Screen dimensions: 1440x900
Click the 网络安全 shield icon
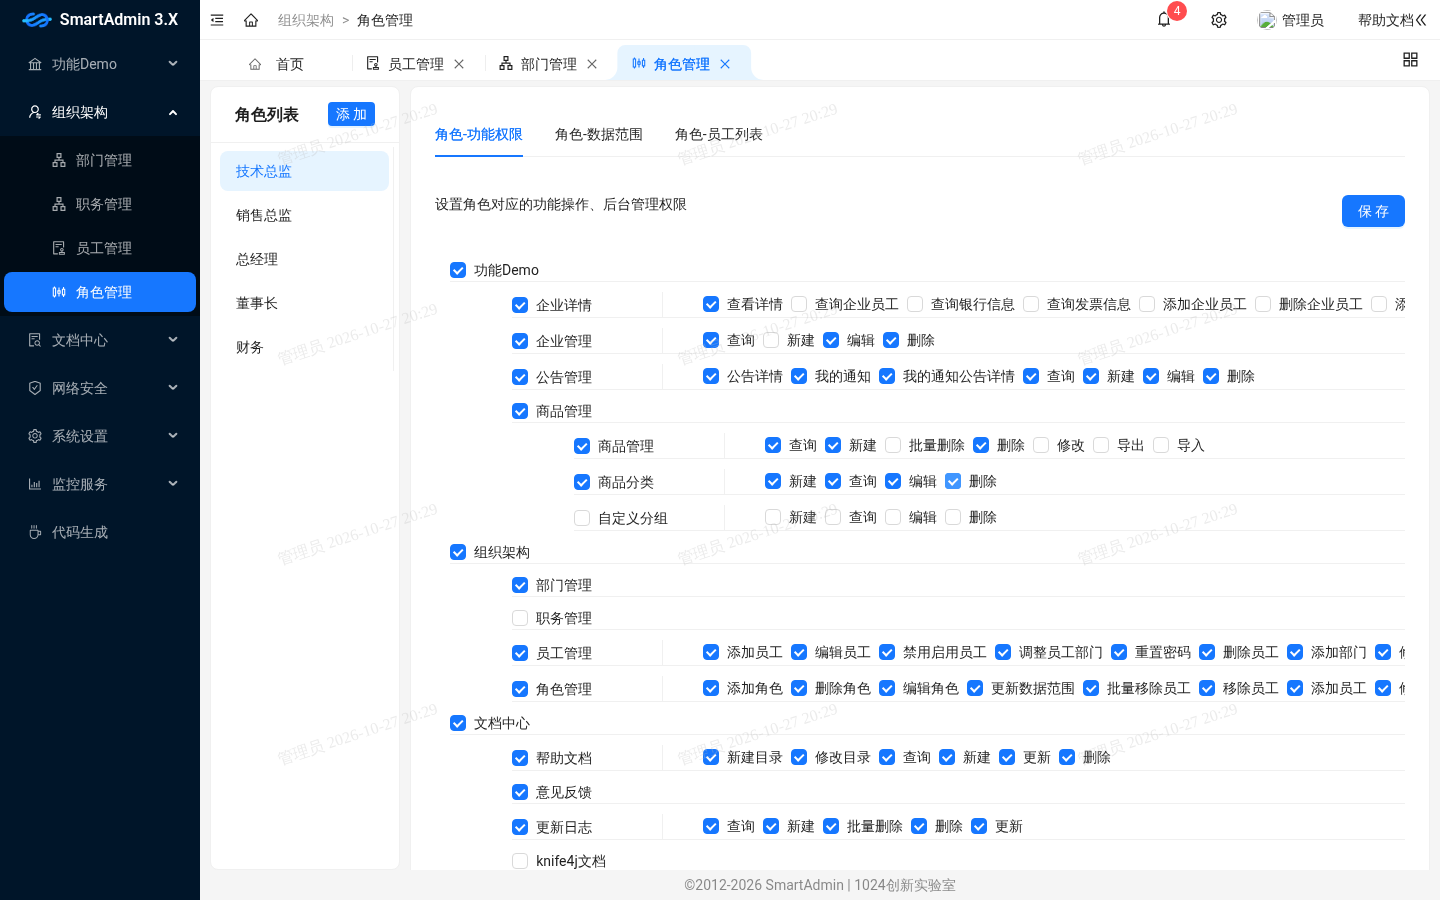[35, 388]
